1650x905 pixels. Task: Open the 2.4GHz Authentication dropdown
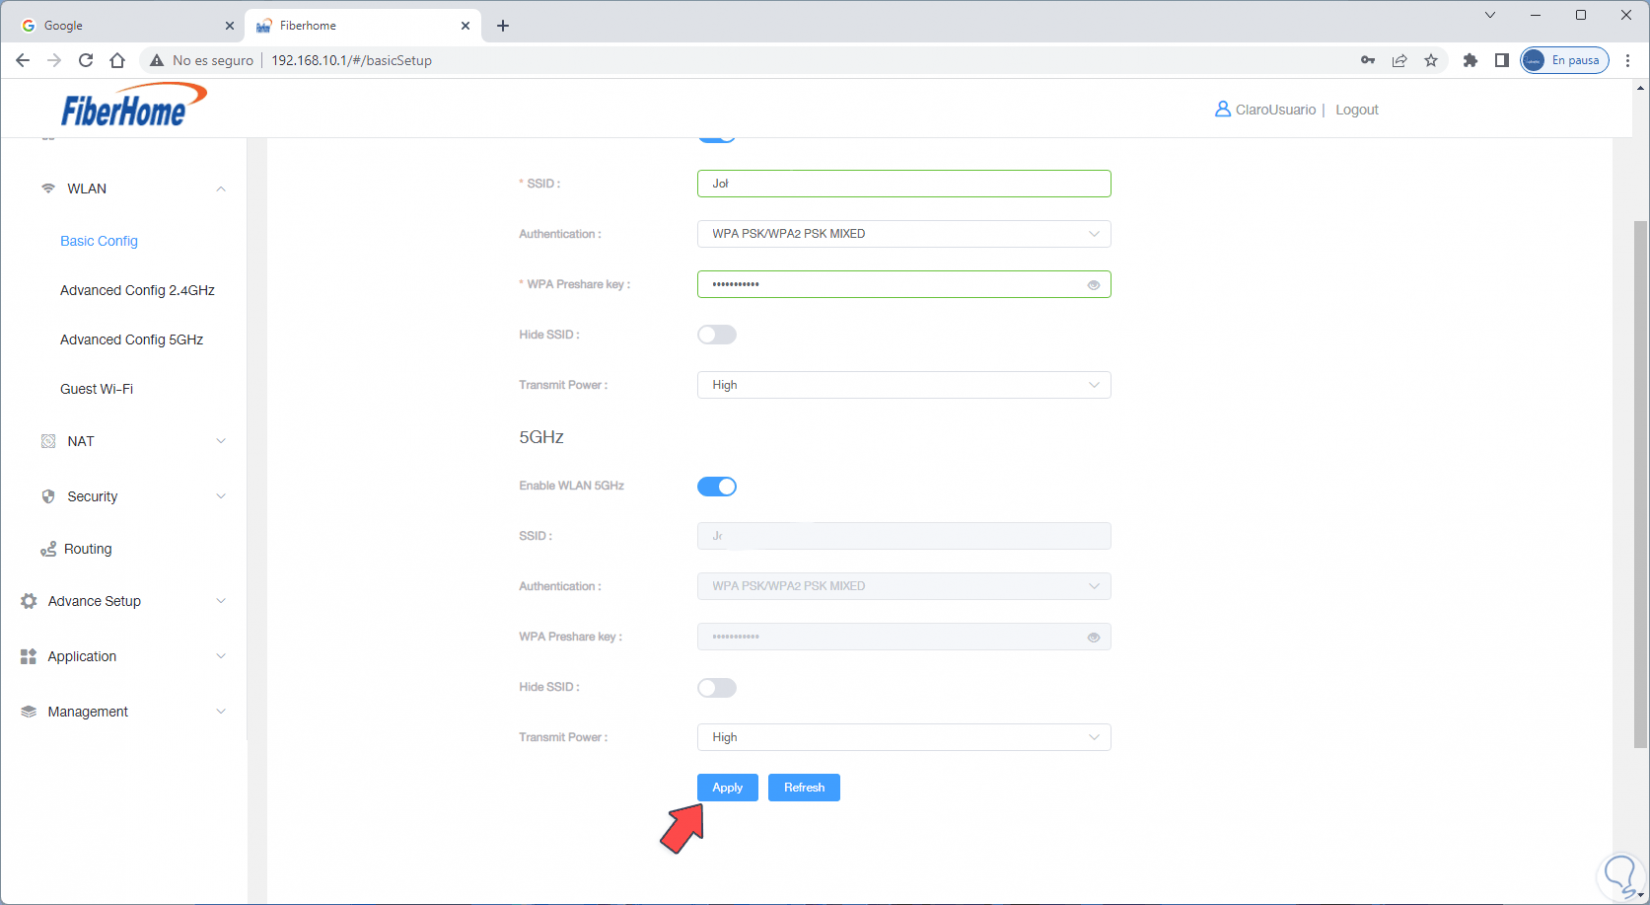[903, 234]
